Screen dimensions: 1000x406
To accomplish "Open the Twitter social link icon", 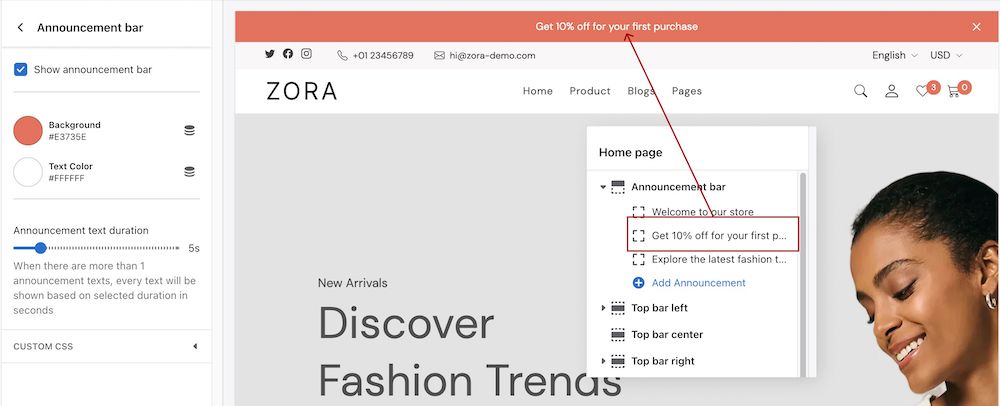I will pyautogui.click(x=270, y=54).
